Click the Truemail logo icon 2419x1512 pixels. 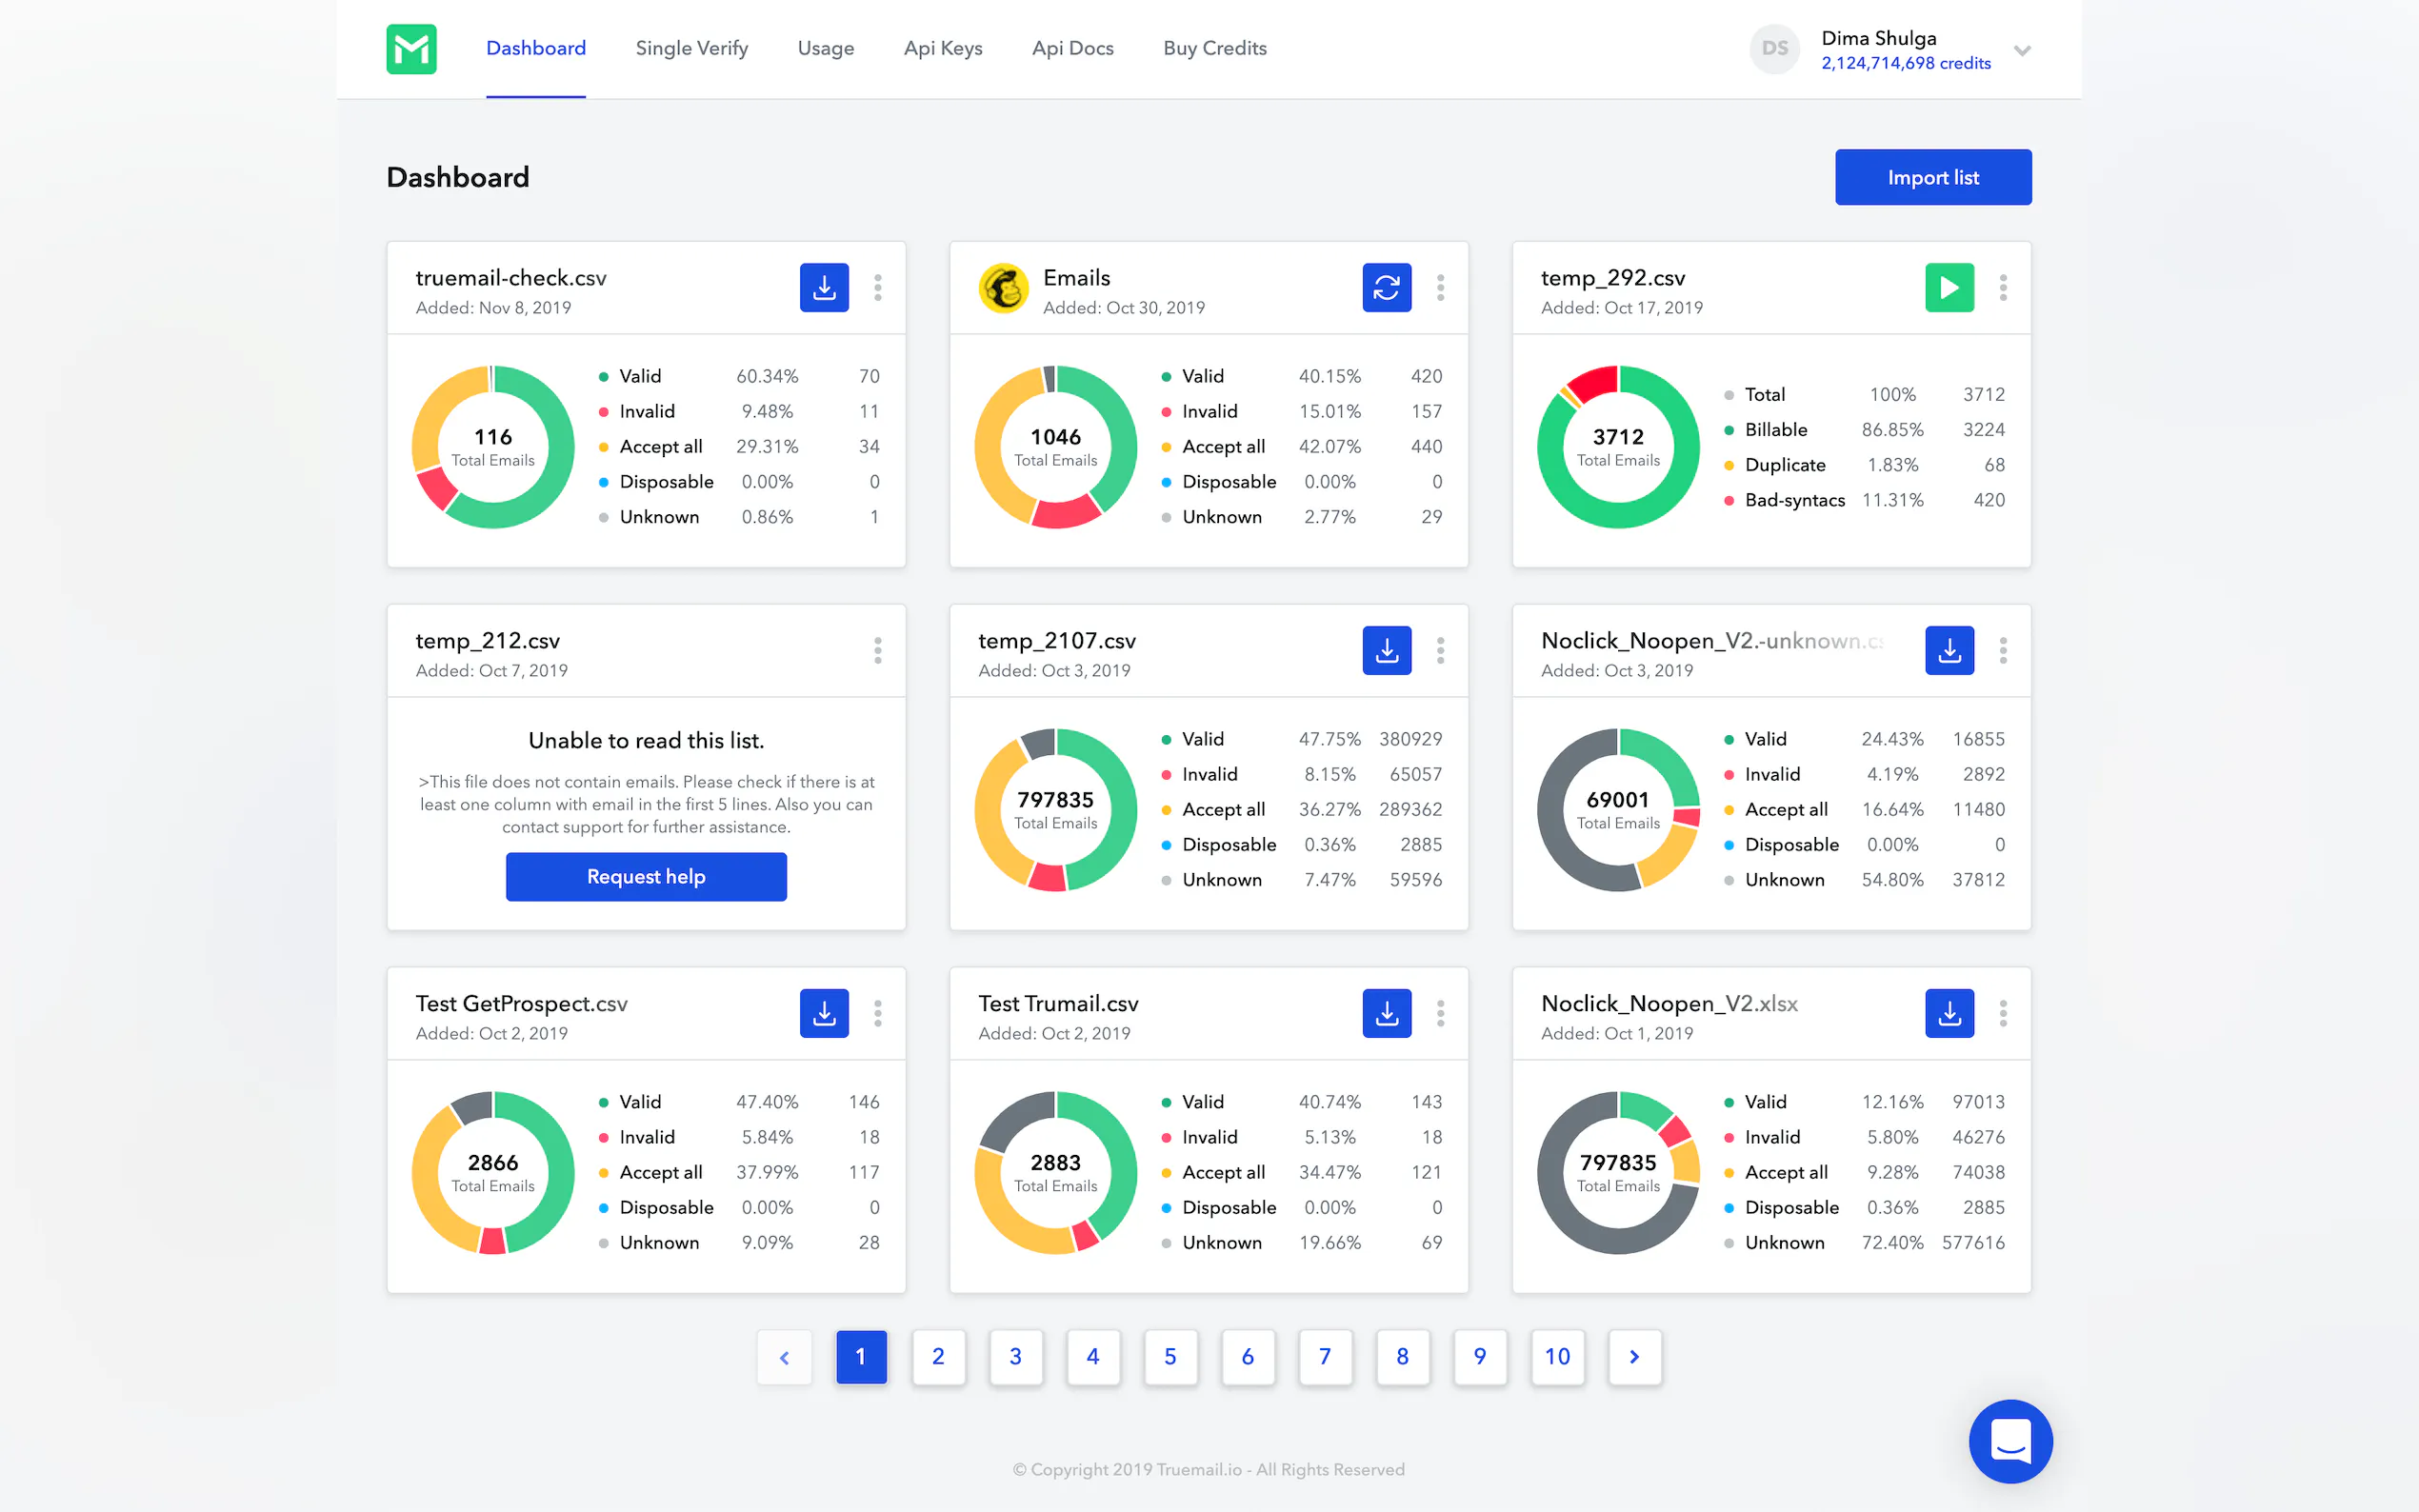point(411,49)
